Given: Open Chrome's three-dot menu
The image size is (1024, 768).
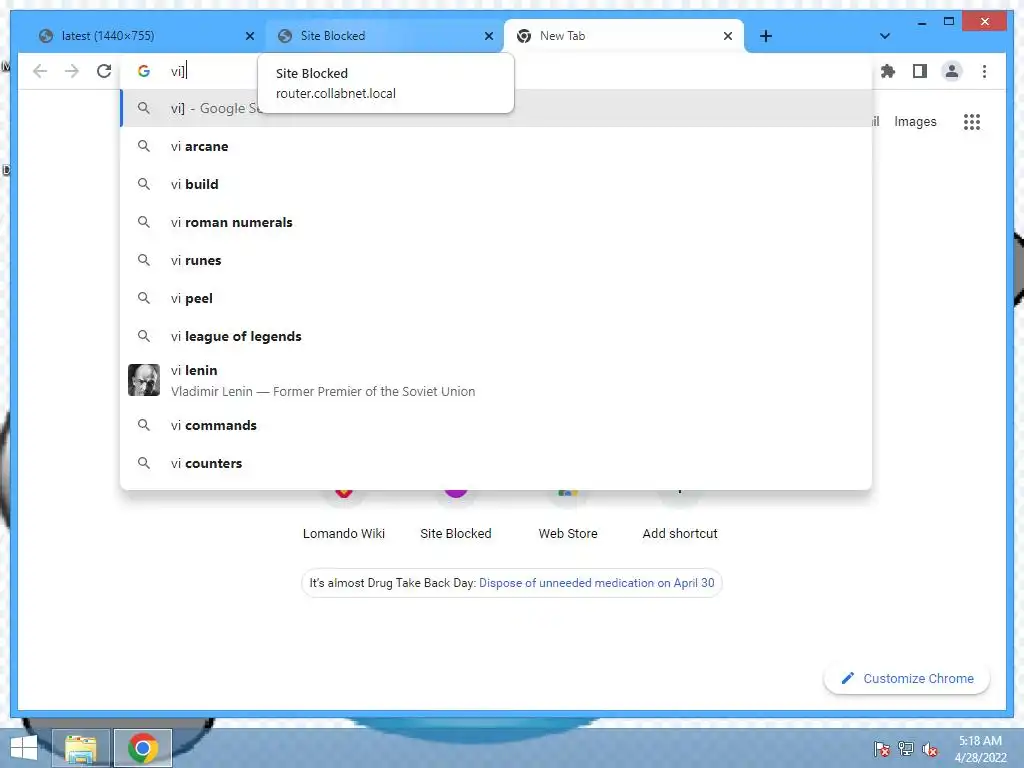Looking at the screenshot, I should 984,71.
